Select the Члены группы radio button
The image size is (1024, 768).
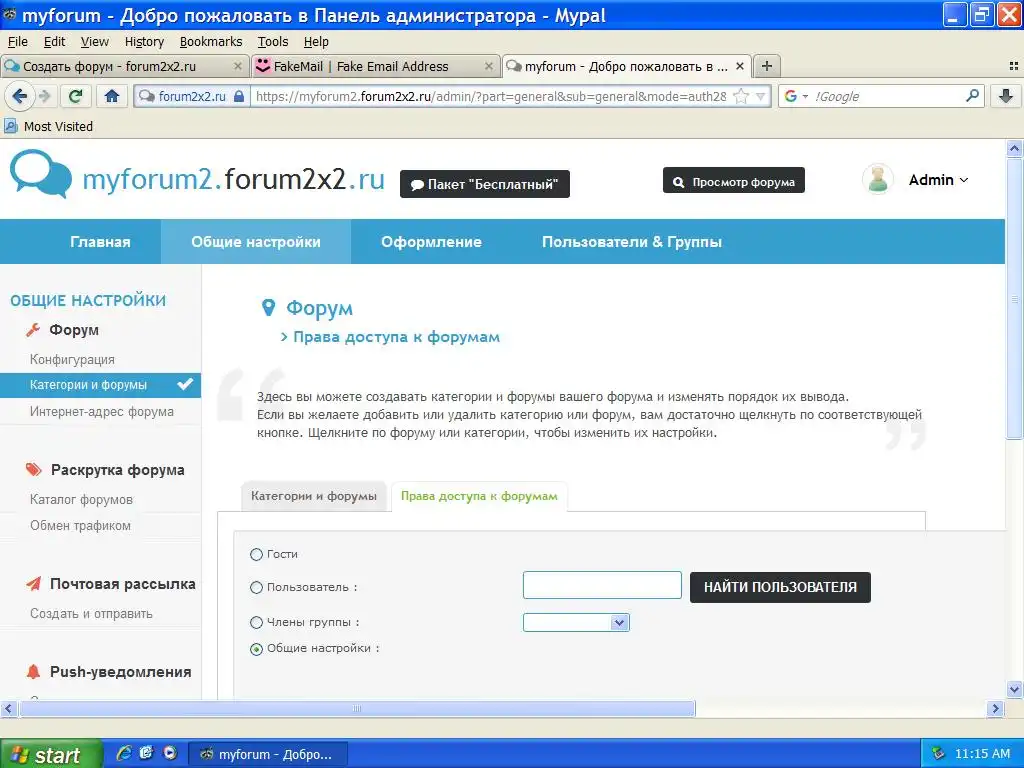[x=256, y=623]
